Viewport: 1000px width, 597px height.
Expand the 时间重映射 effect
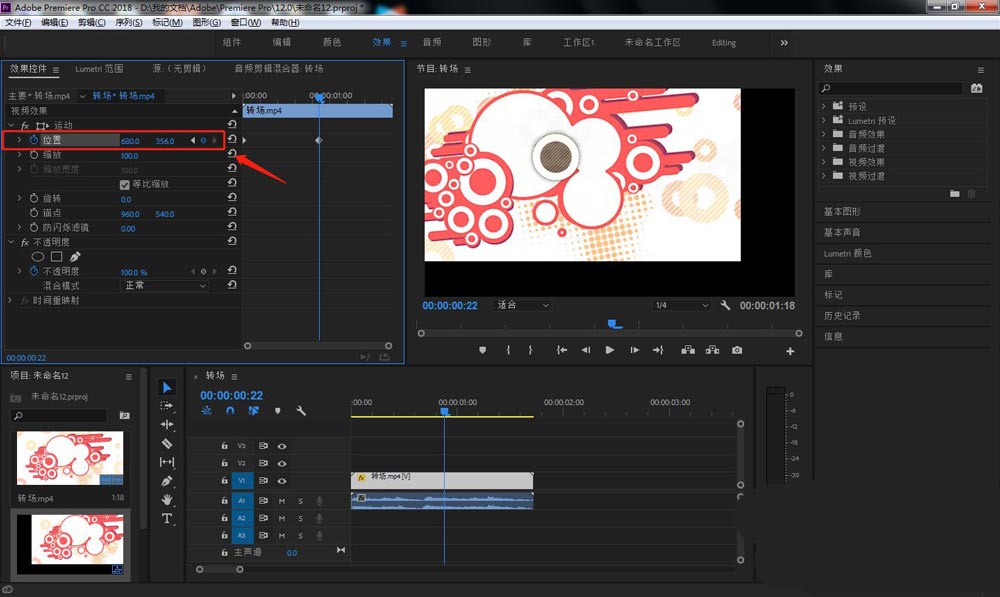10,300
